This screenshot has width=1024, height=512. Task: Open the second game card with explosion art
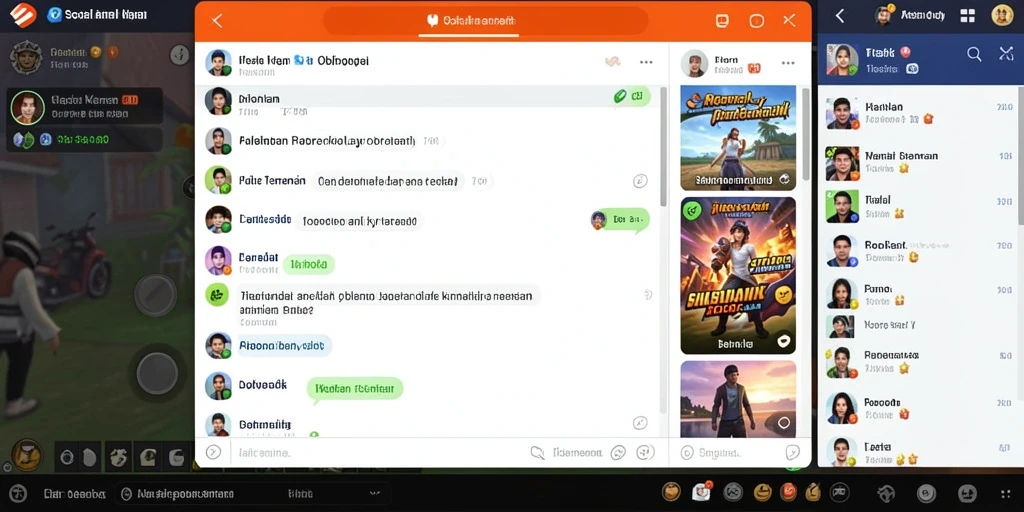(x=738, y=275)
